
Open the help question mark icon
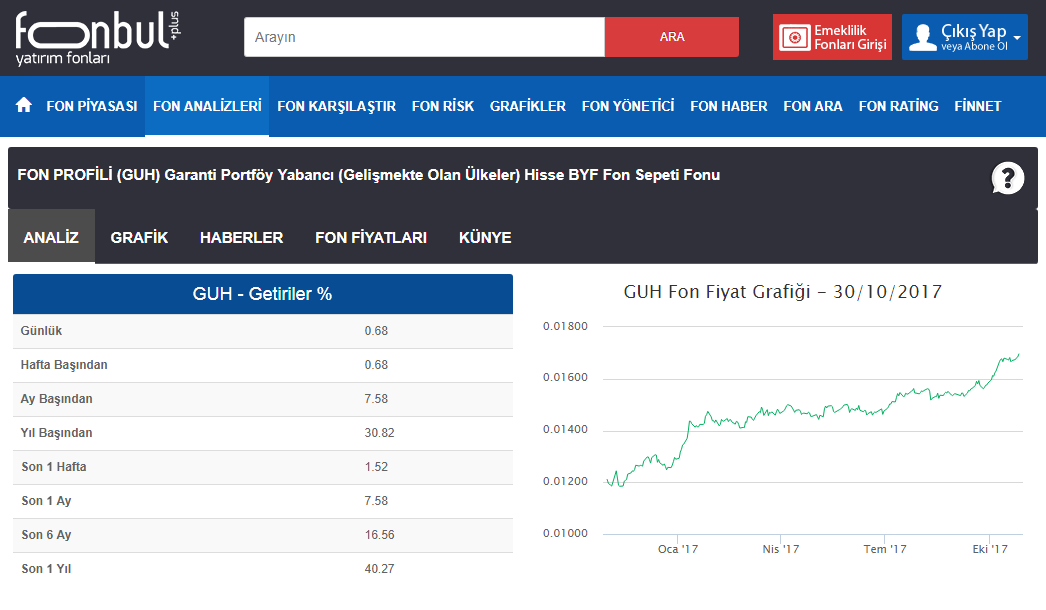pyautogui.click(x=1007, y=178)
